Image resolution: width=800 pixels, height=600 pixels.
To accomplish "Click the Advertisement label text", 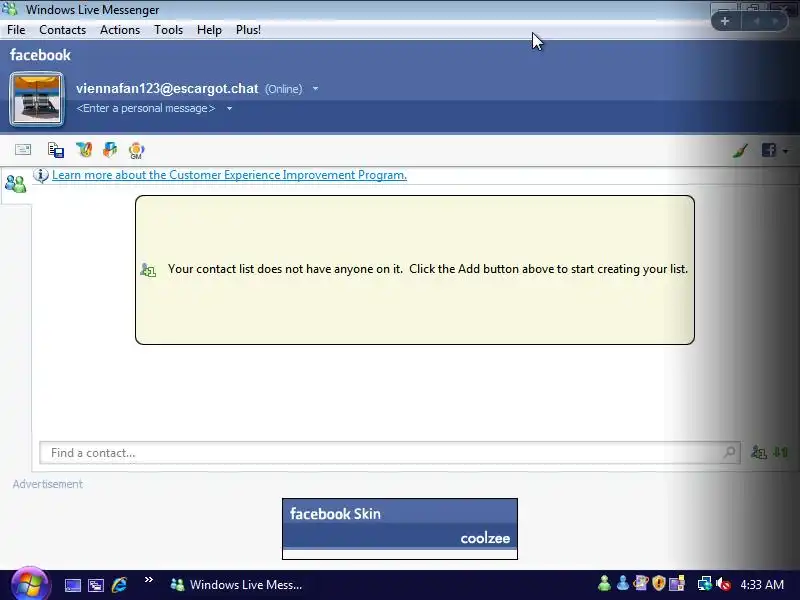I will (47, 484).
